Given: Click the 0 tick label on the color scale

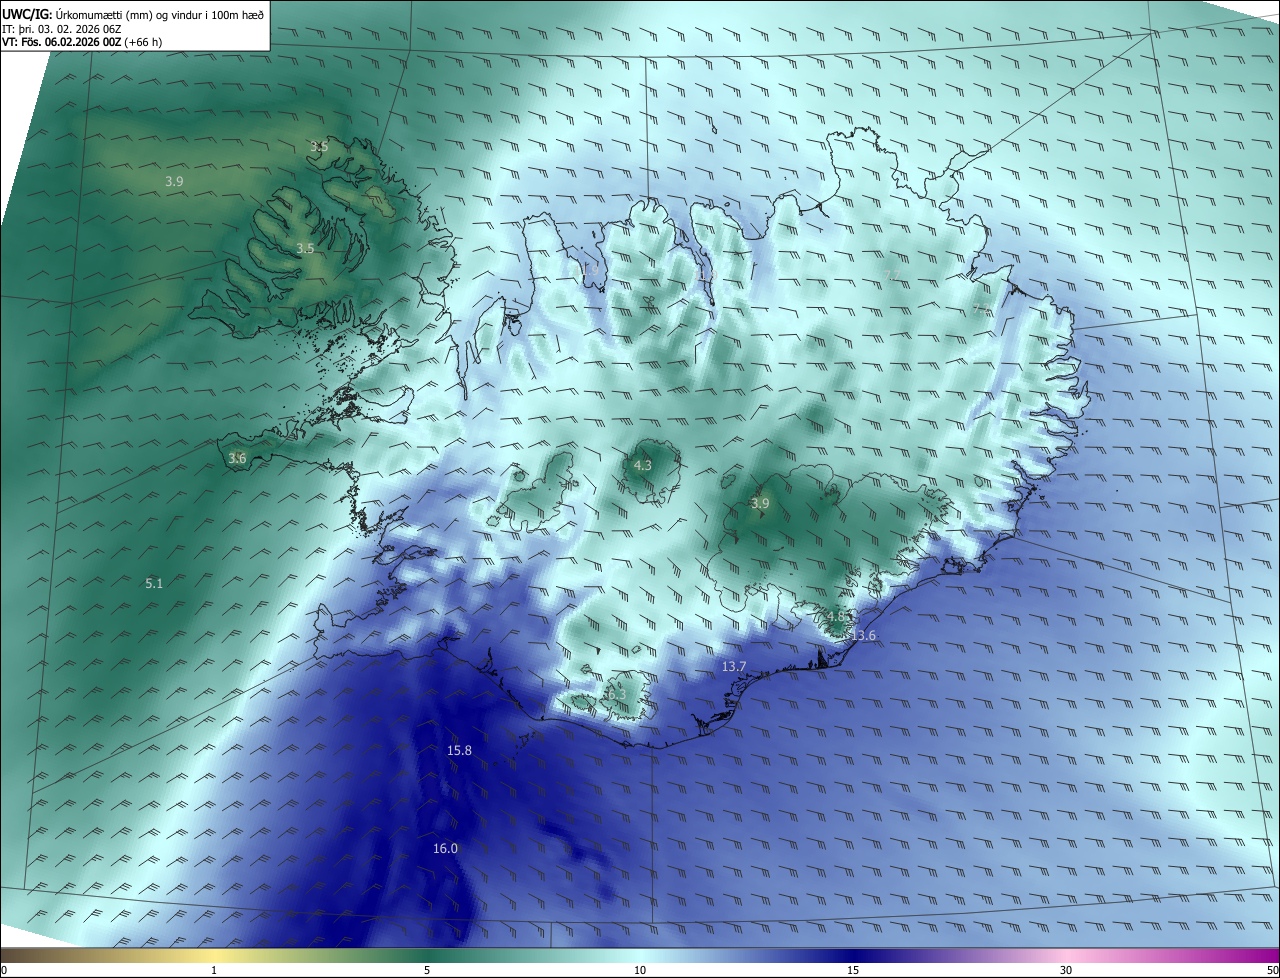Looking at the screenshot, I should pos(4,970).
